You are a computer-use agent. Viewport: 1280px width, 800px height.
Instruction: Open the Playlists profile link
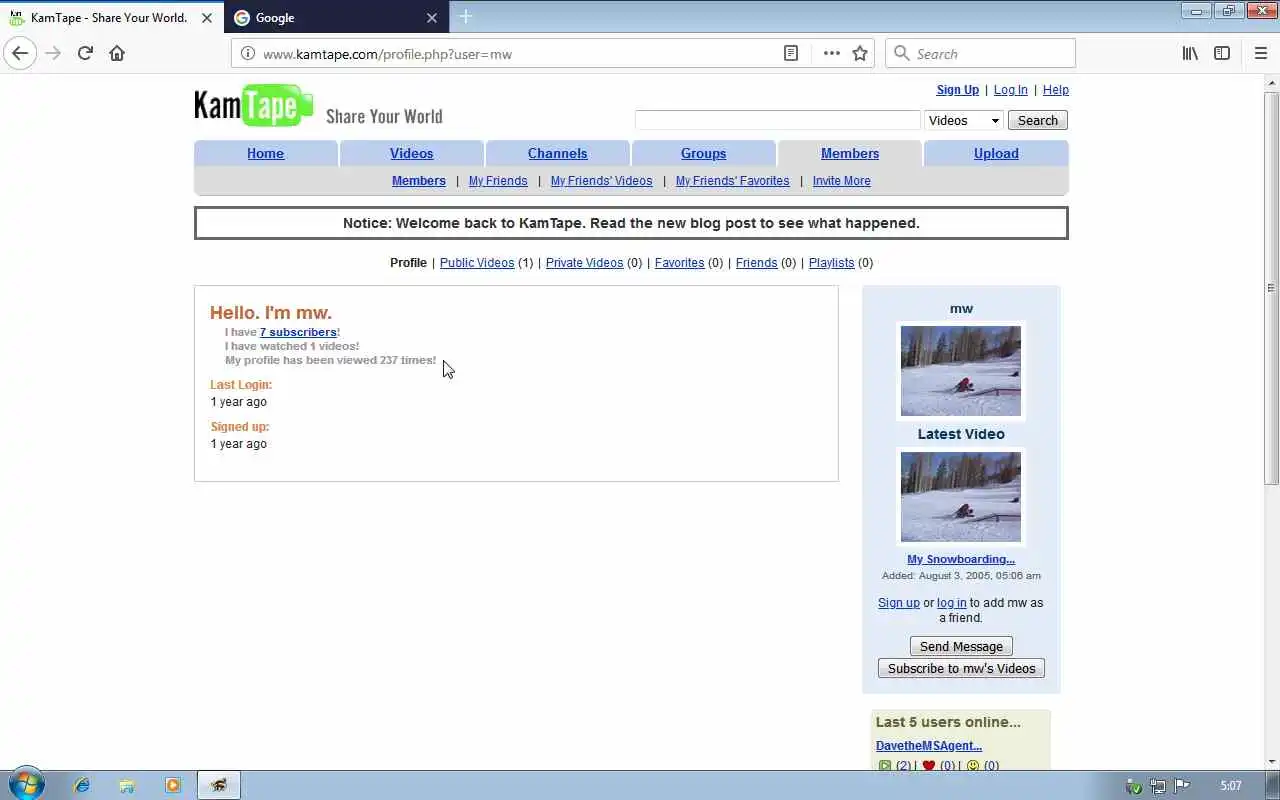(831, 263)
